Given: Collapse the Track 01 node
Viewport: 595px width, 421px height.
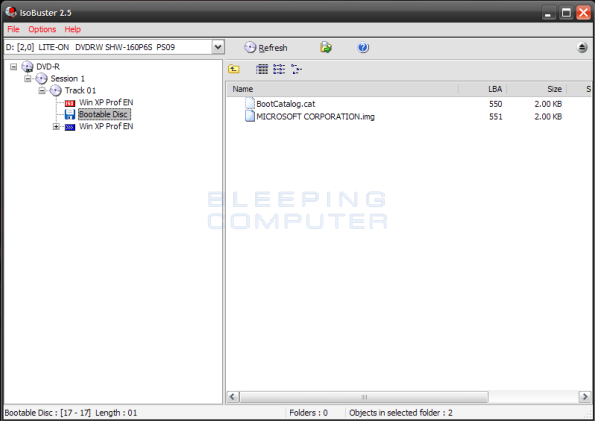Looking at the screenshot, I should [42, 90].
